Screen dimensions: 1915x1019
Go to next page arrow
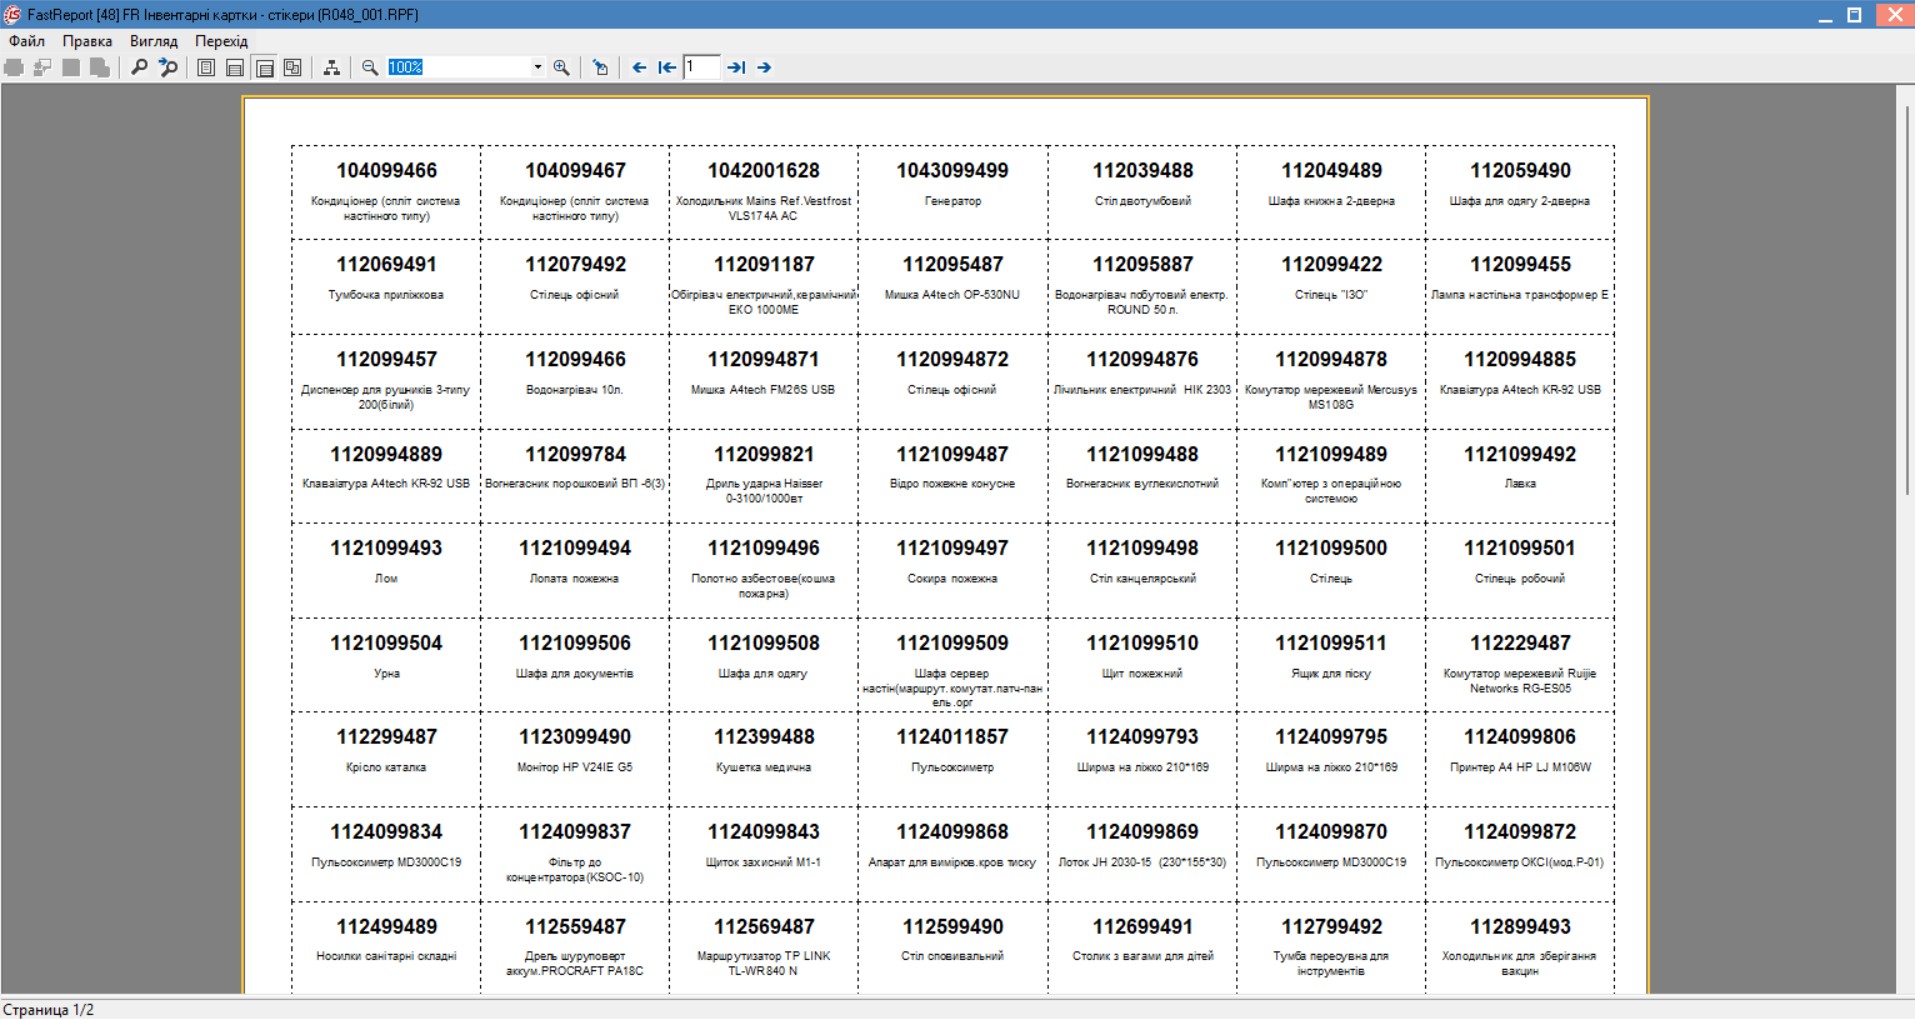[x=764, y=67]
